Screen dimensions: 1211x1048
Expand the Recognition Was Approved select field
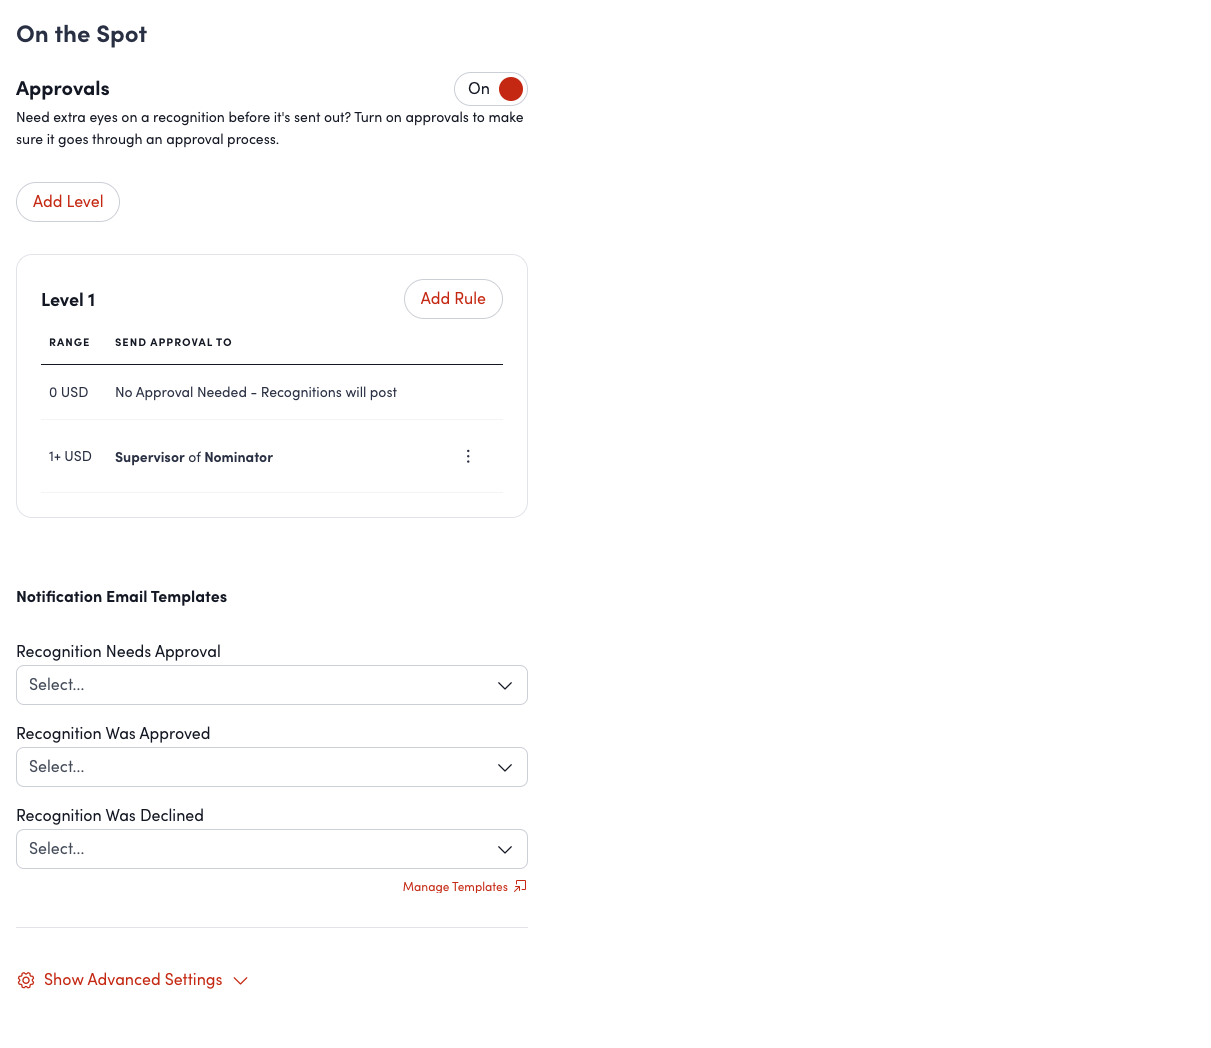(271, 767)
